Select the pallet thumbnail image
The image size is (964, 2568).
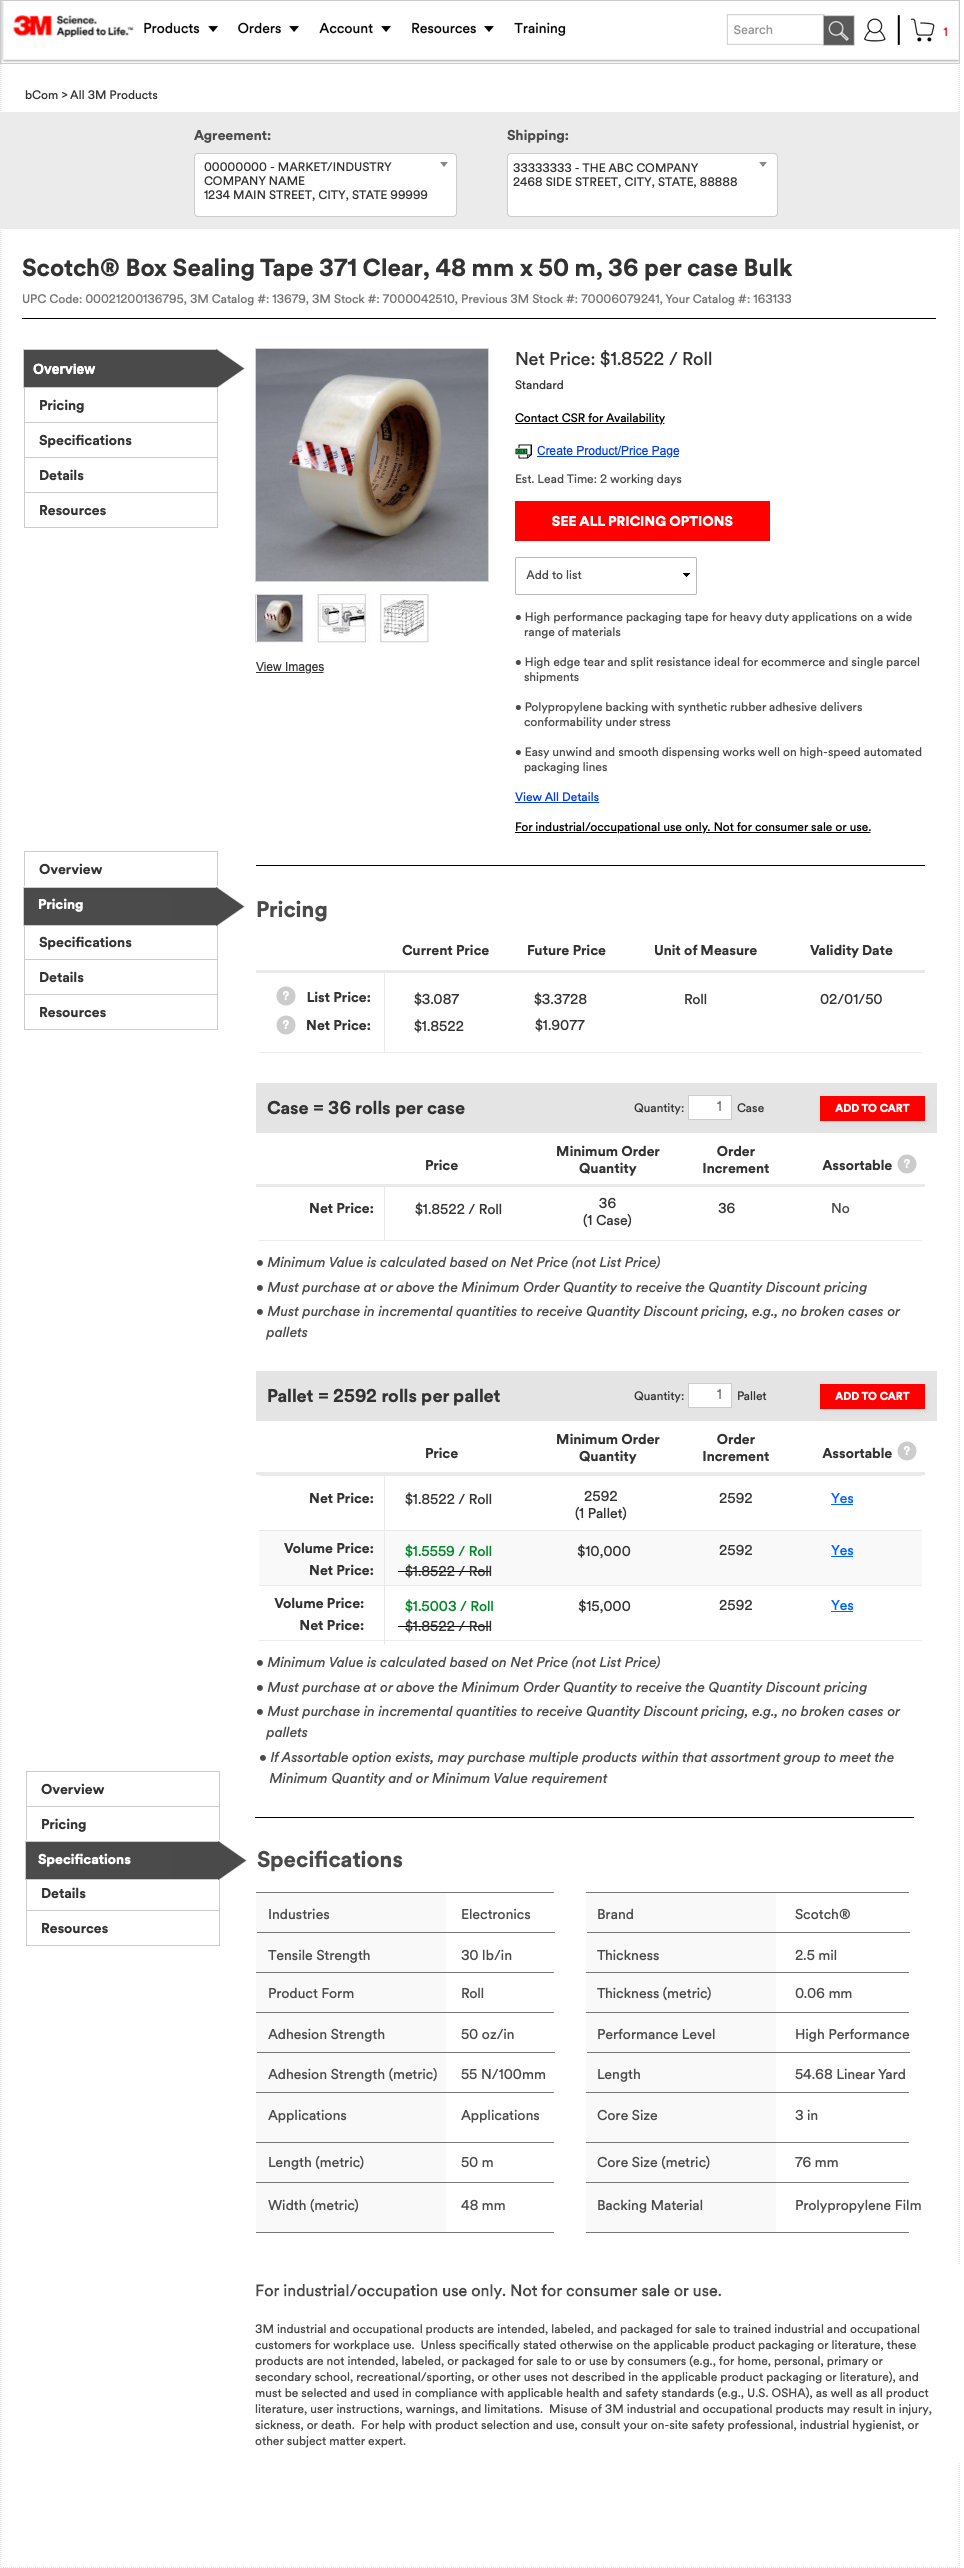tap(404, 618)
